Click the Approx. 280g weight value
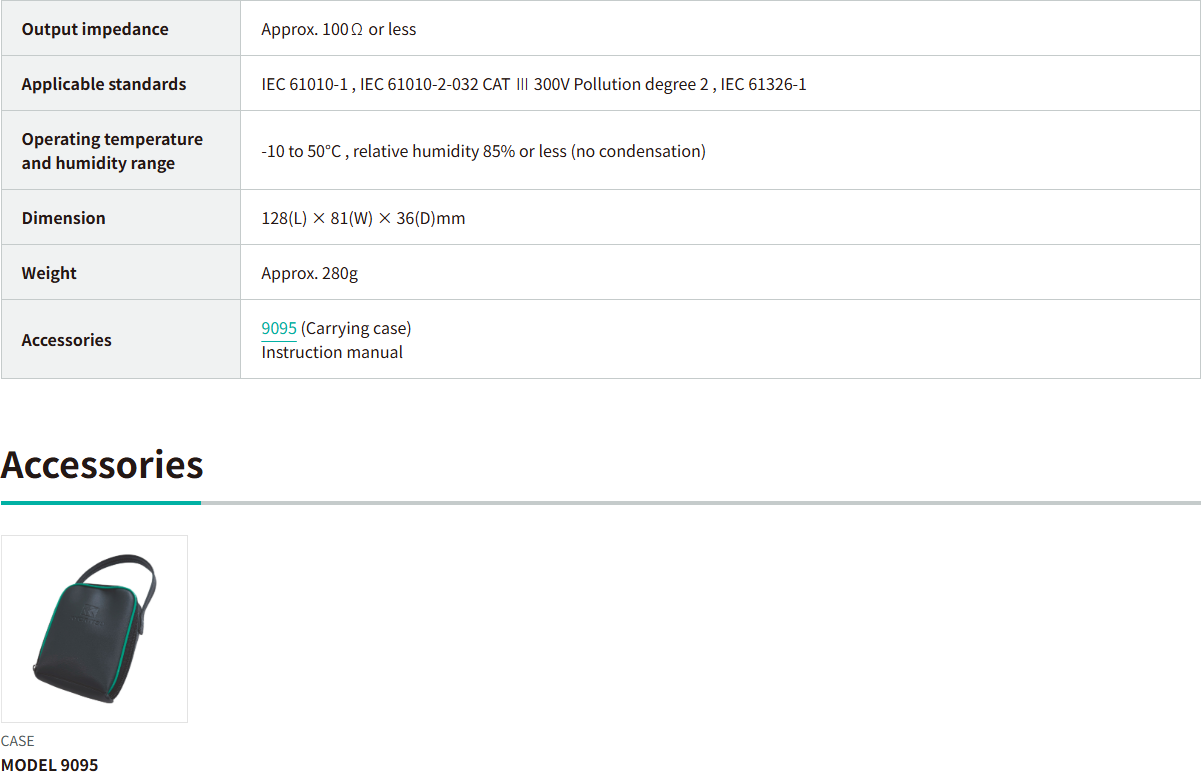1203x779 pixels. tap(309, 273)
